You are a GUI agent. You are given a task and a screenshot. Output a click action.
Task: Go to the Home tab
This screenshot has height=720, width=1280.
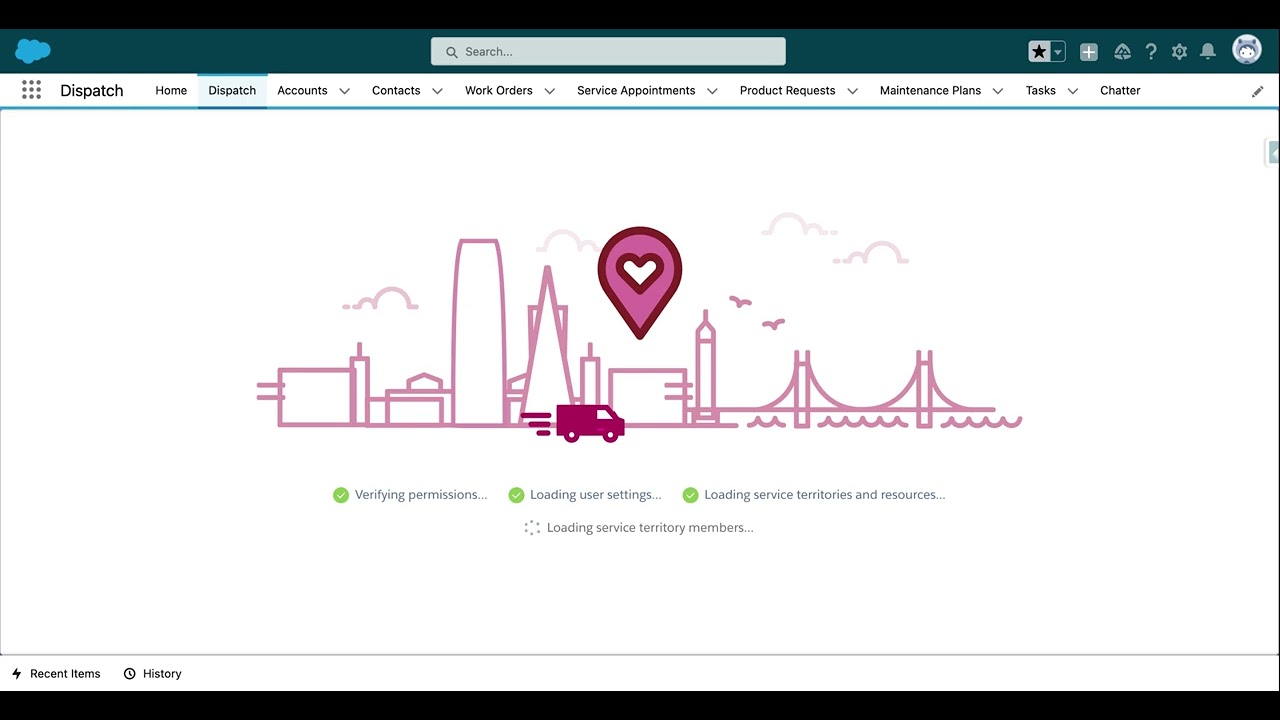tap(171, 90)
